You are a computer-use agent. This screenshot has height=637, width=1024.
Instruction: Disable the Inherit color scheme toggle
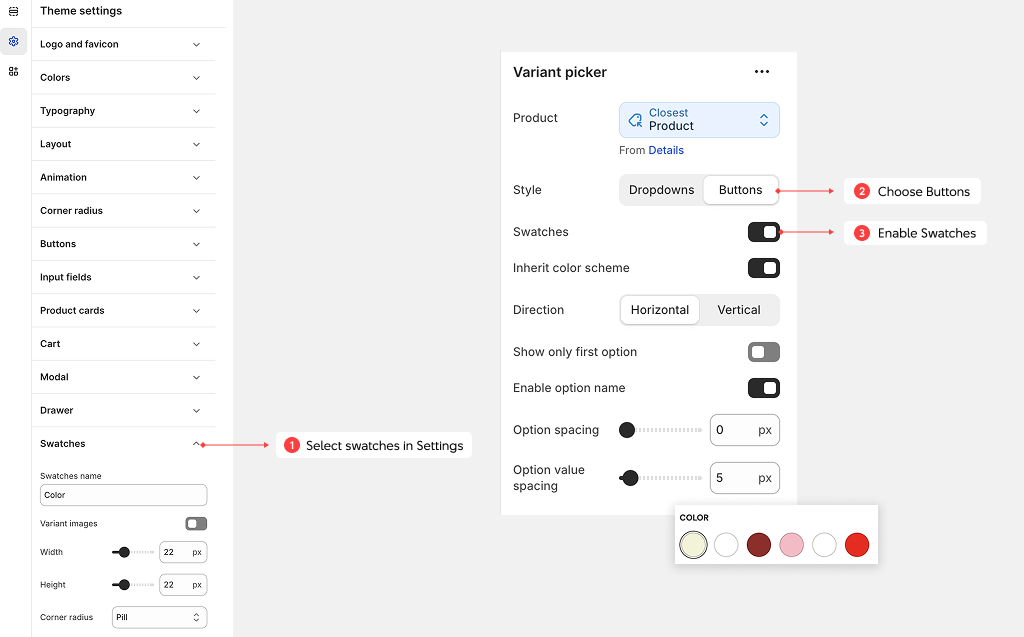click(764, 268)
